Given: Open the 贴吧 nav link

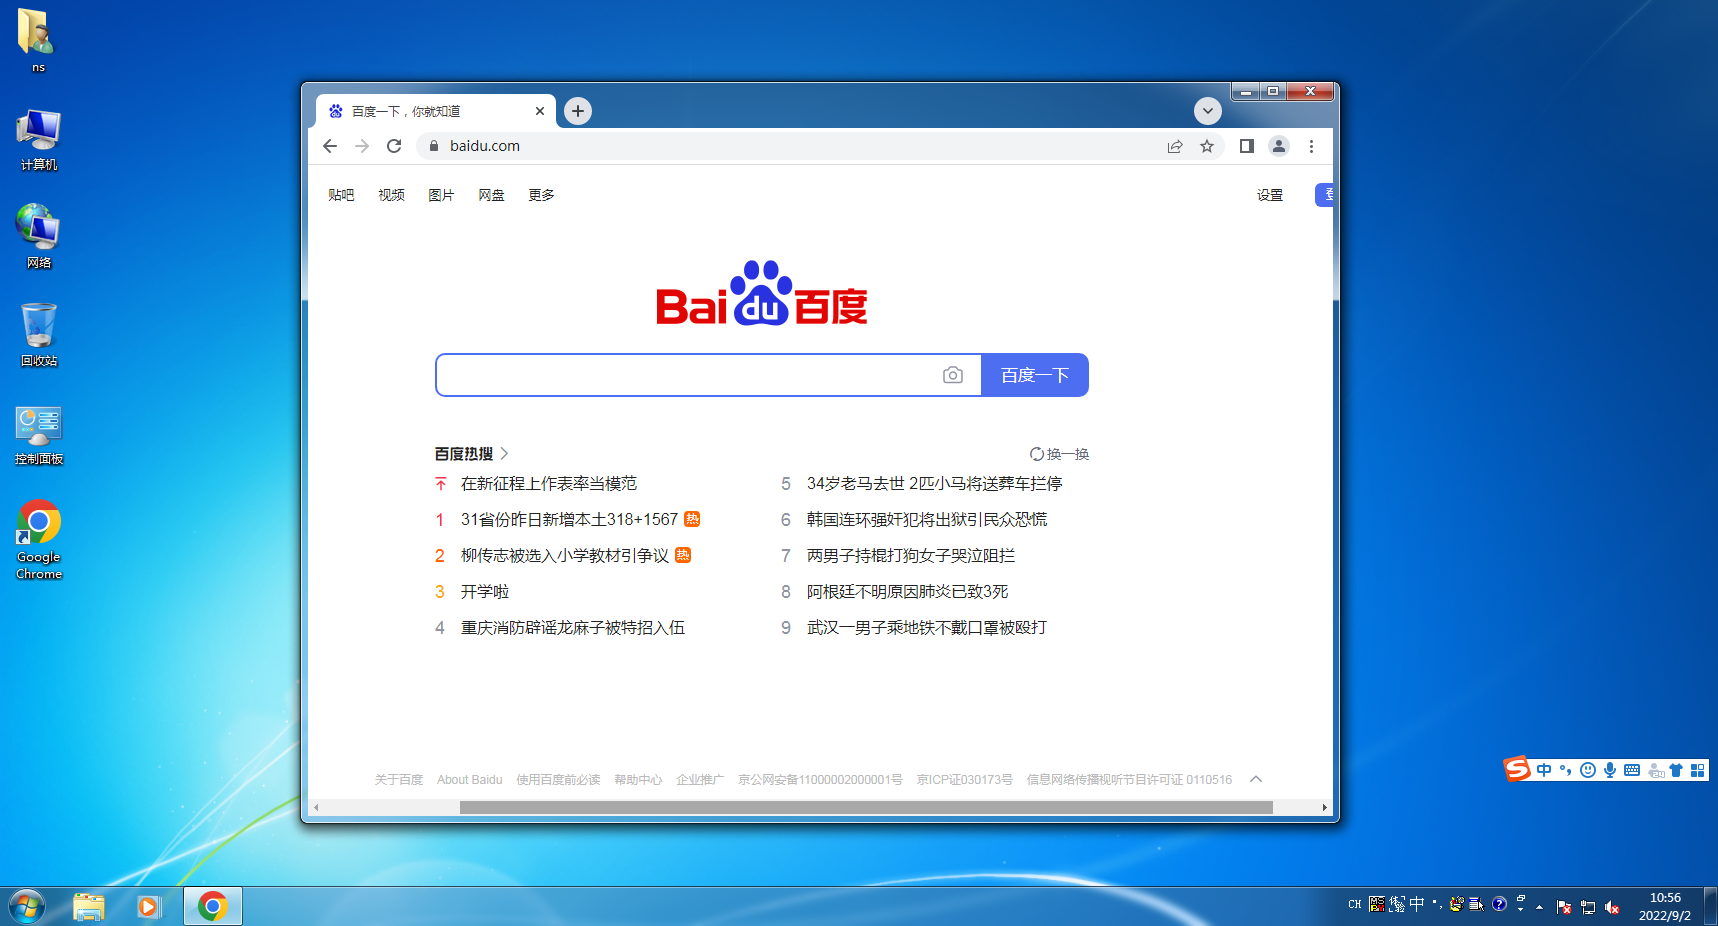Looking at the screenshot, I should [341, 195].
